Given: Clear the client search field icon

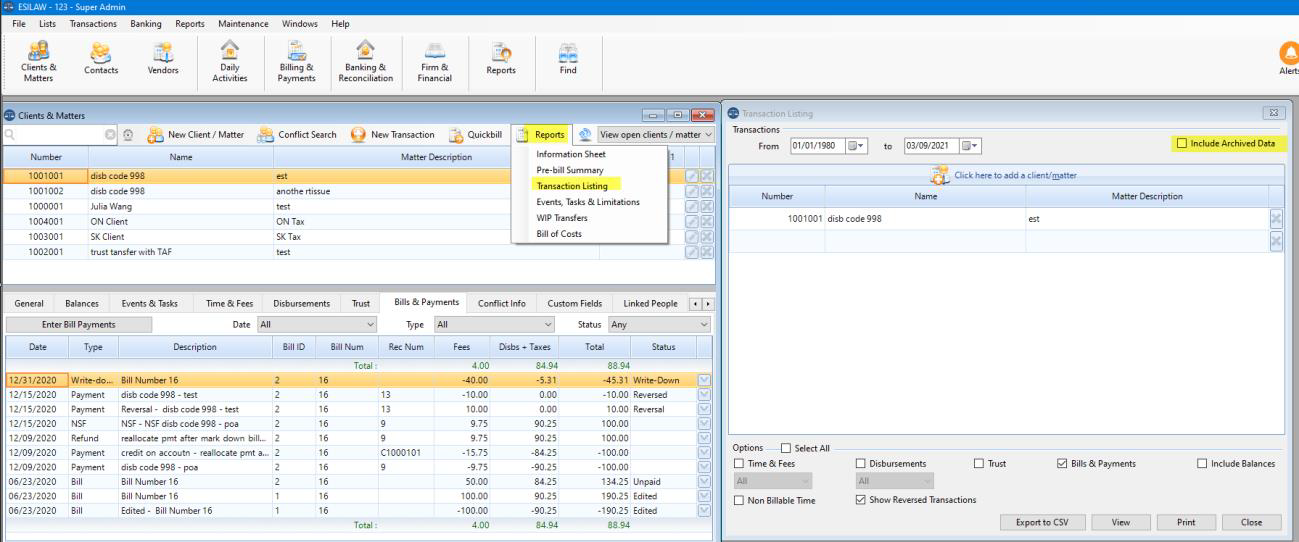Looking at the screenshot, I should 111,135.
